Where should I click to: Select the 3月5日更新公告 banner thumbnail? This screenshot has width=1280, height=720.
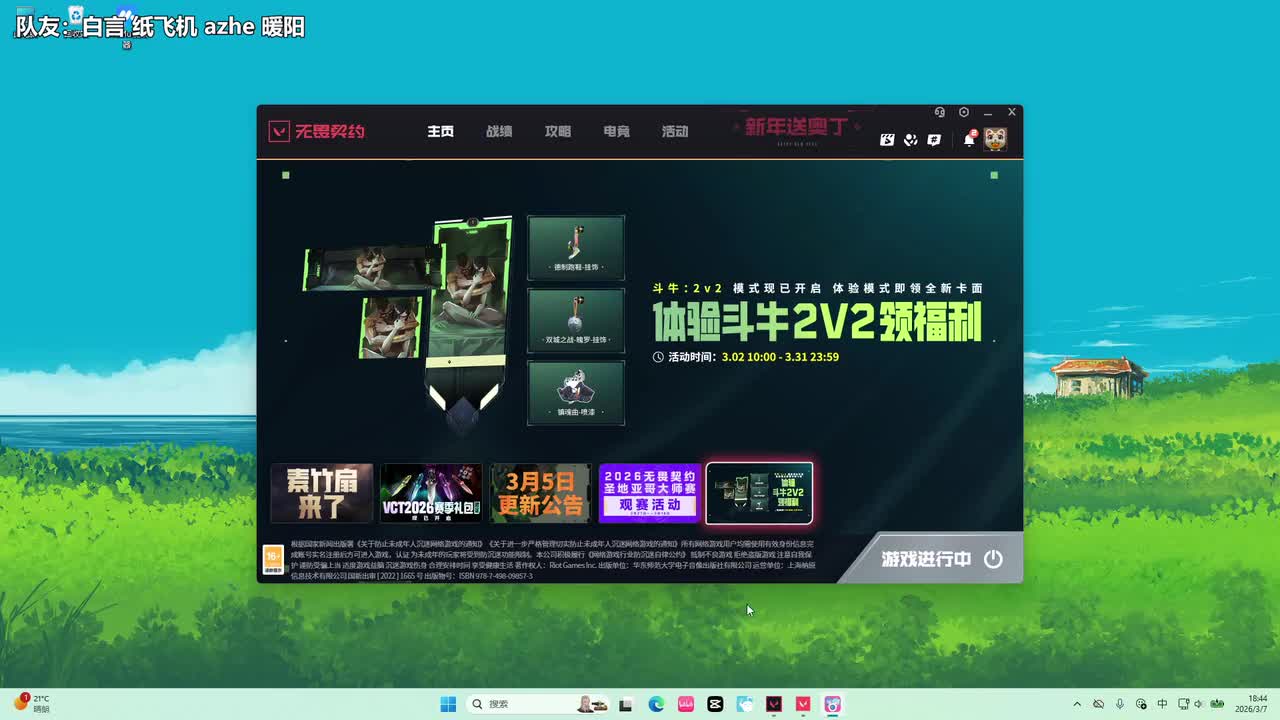540,493
